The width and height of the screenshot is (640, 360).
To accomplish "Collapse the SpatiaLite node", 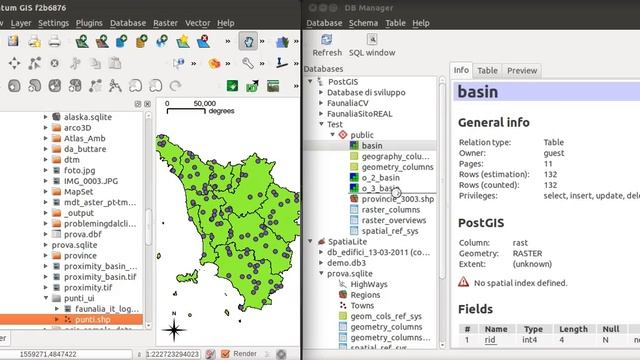I will 311,241.
